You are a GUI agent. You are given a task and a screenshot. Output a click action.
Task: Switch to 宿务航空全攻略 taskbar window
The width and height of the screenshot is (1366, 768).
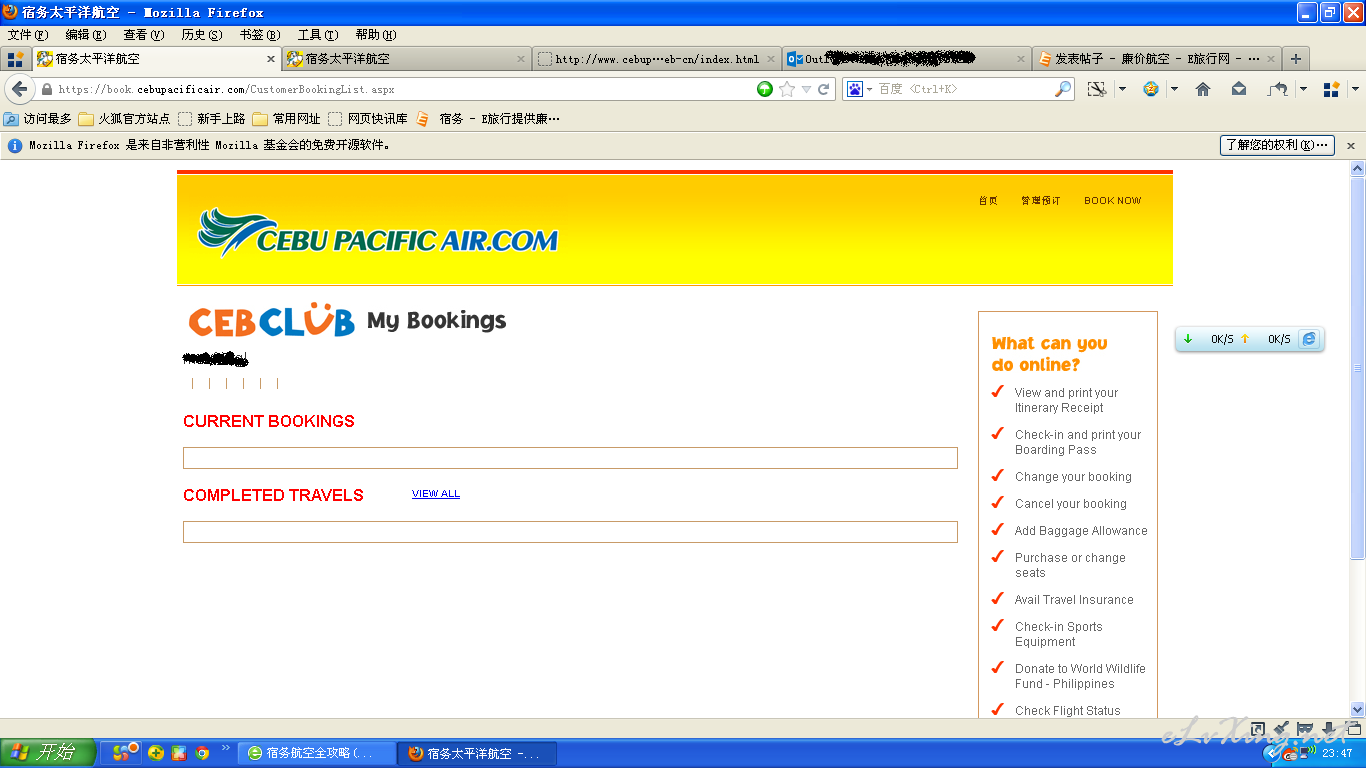point(315,753)
